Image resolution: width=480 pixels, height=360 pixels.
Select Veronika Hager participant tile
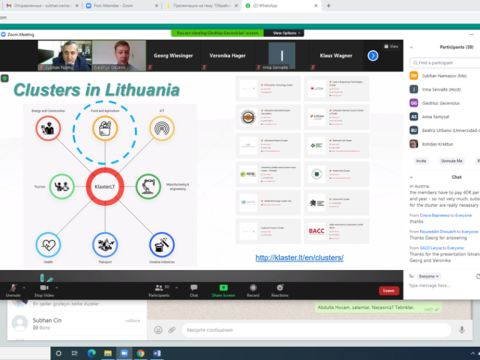[227, 56]
